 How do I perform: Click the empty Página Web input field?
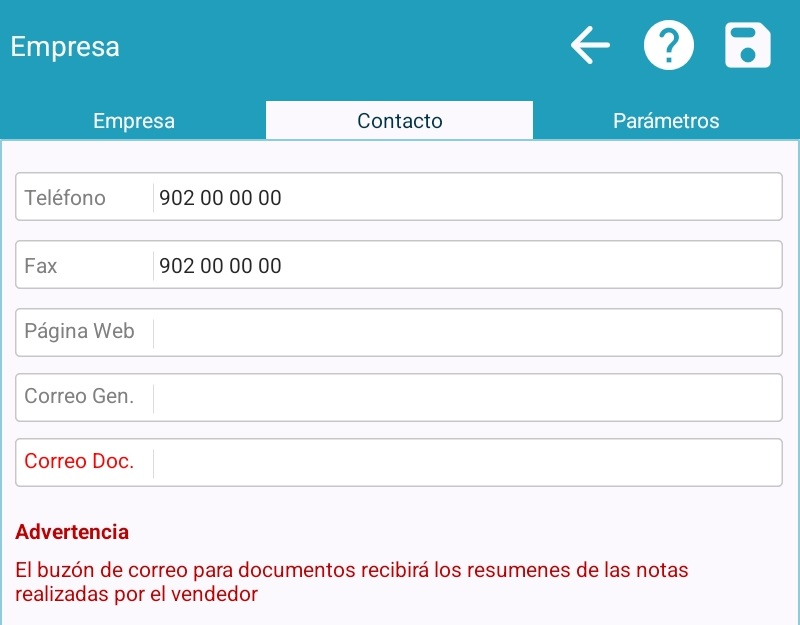point(465,332)
